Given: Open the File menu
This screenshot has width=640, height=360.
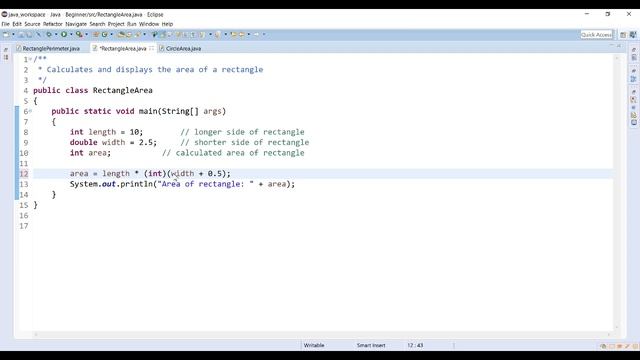Looking at the screenshot, I should point(5,24).
